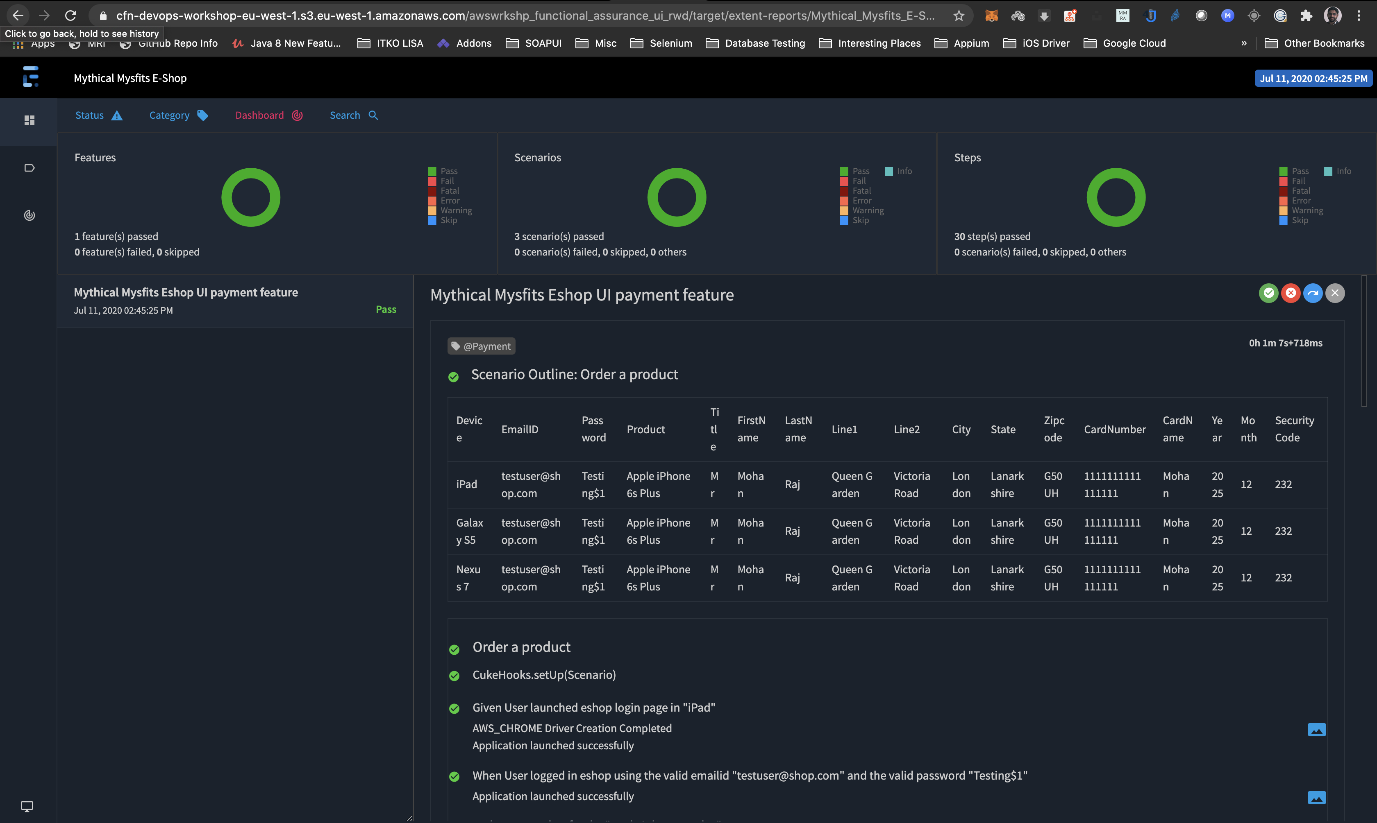The width and height of the screenshot is (1377, 823).
Task: Toggle the red fail filter button
Action: pyautogui.click(x=1291, y=293)
